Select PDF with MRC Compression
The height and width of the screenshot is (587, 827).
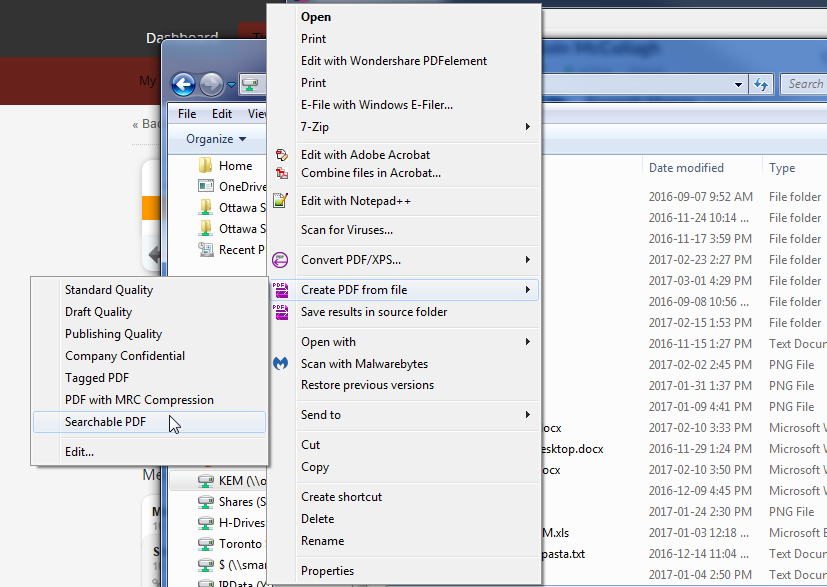[x=139, y=400]
